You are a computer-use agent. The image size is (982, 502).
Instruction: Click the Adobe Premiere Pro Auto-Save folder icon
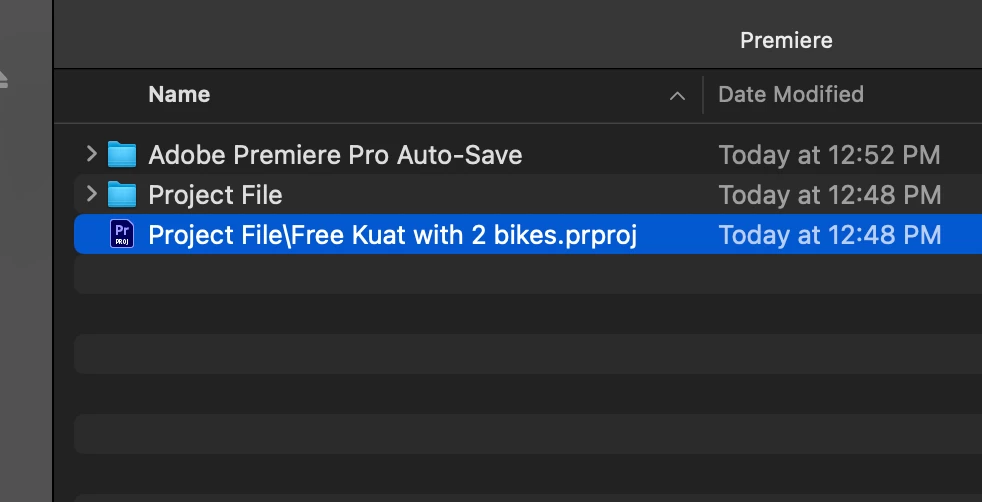(x=122, y=155)
